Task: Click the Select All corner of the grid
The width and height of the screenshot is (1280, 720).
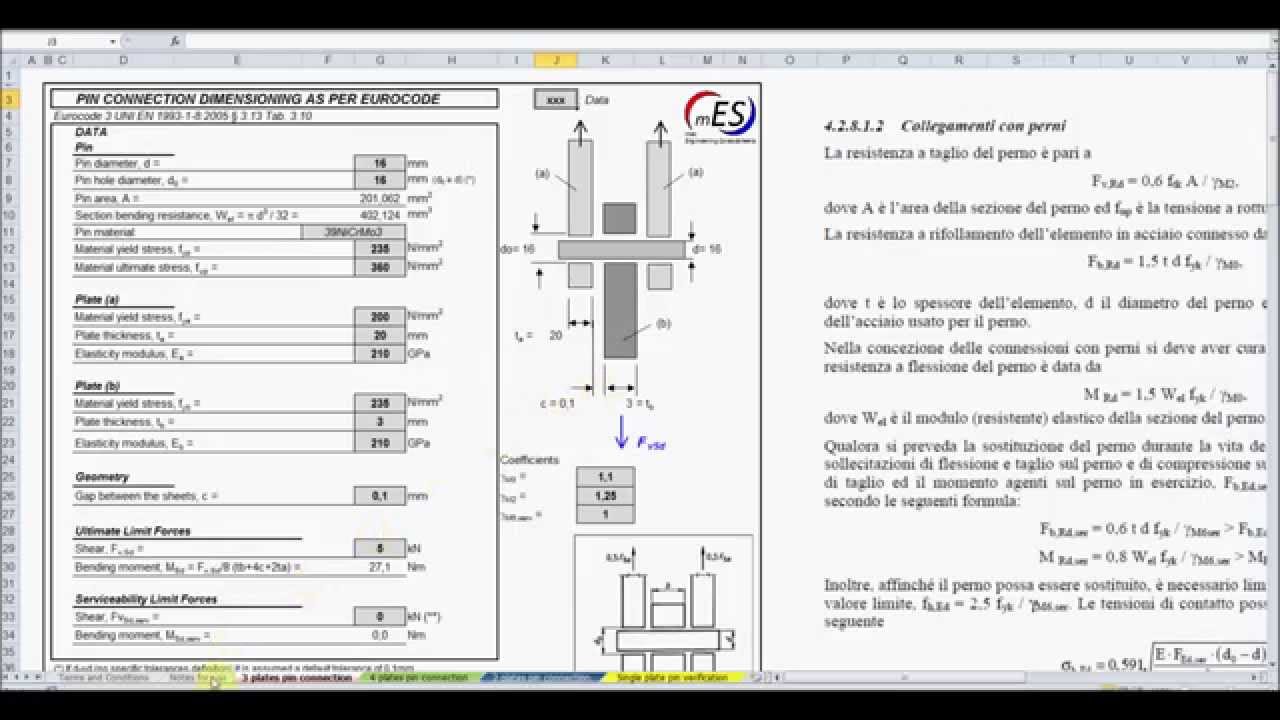Action: coord(9,61)
